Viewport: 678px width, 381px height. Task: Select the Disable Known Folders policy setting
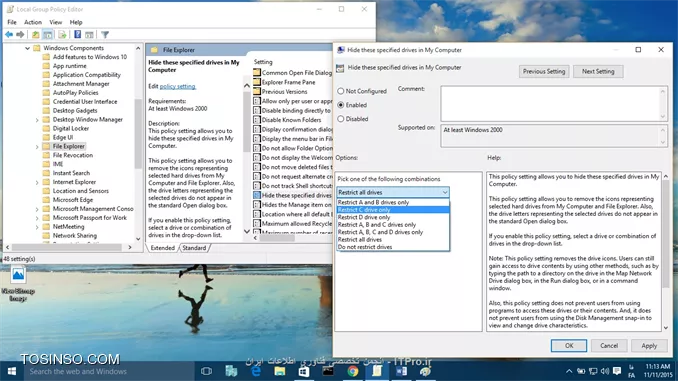(287, 120)
